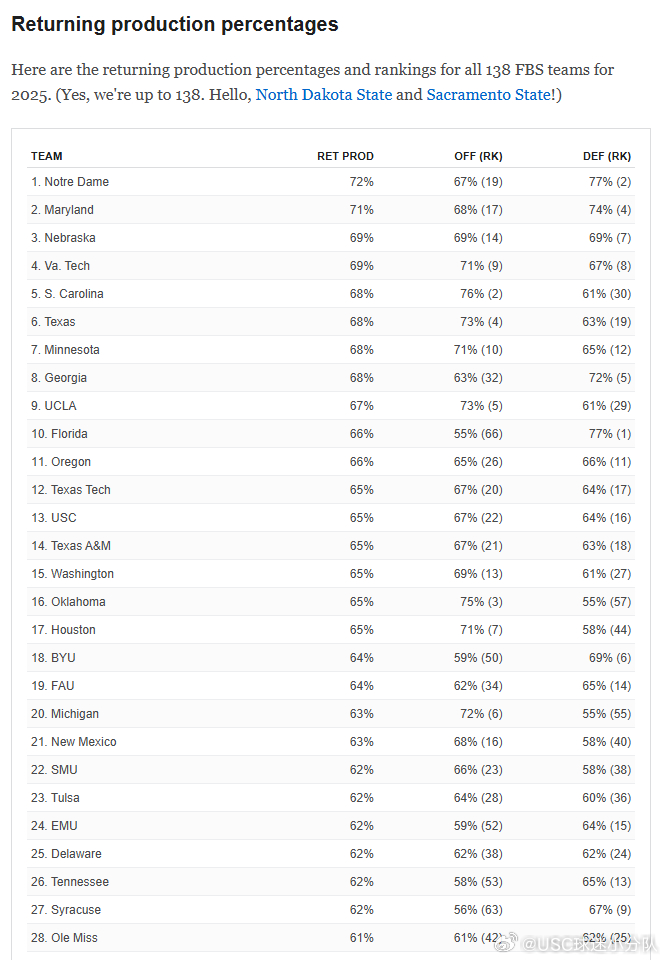Select the Notre Dame row
This screenshot has width=665, height=960.
tap(331, 182)
